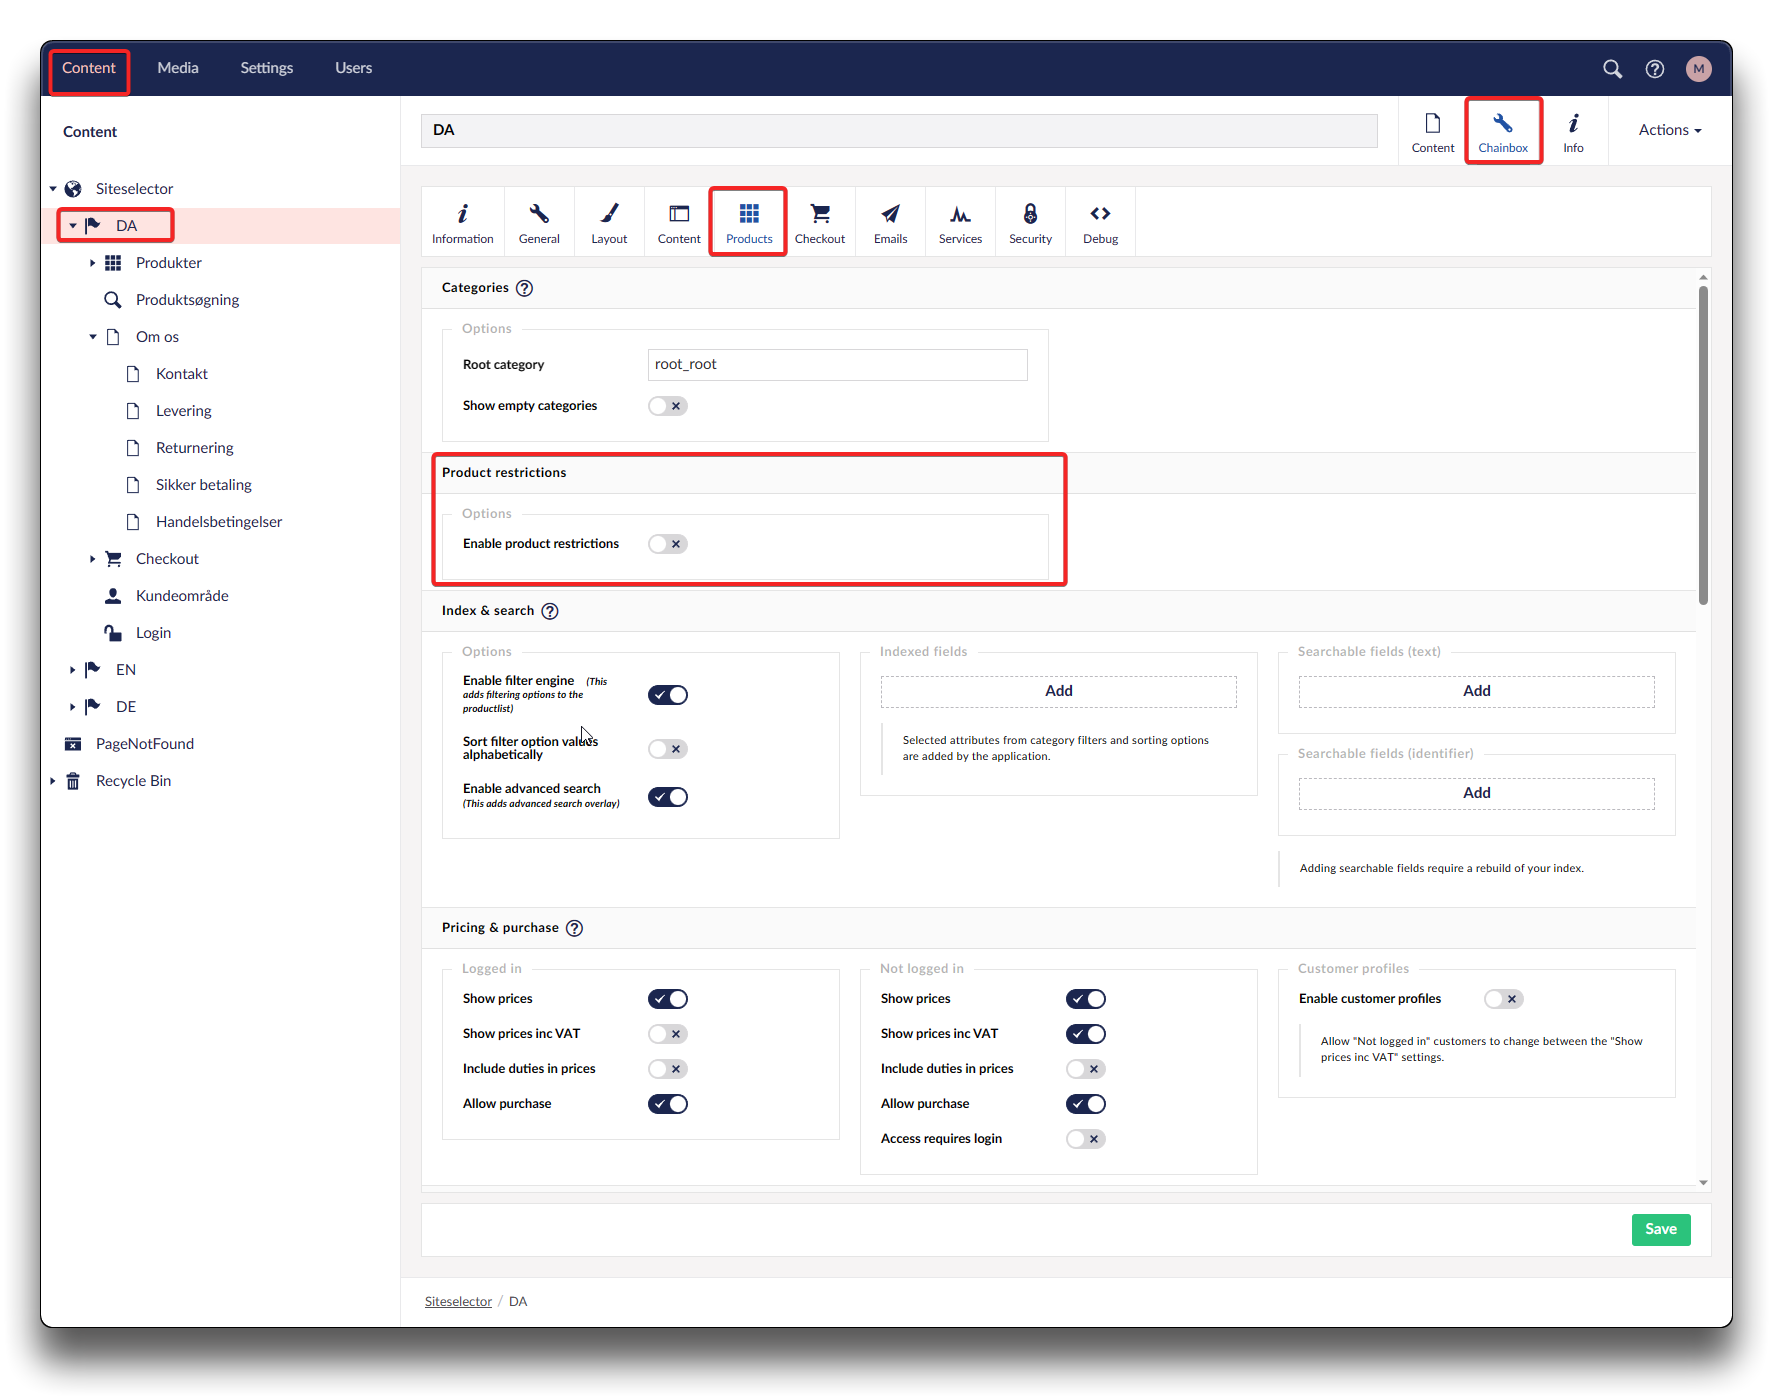Click the vertical scrollbar thumb
1773x1400 pixels.
coord(1702,445)
